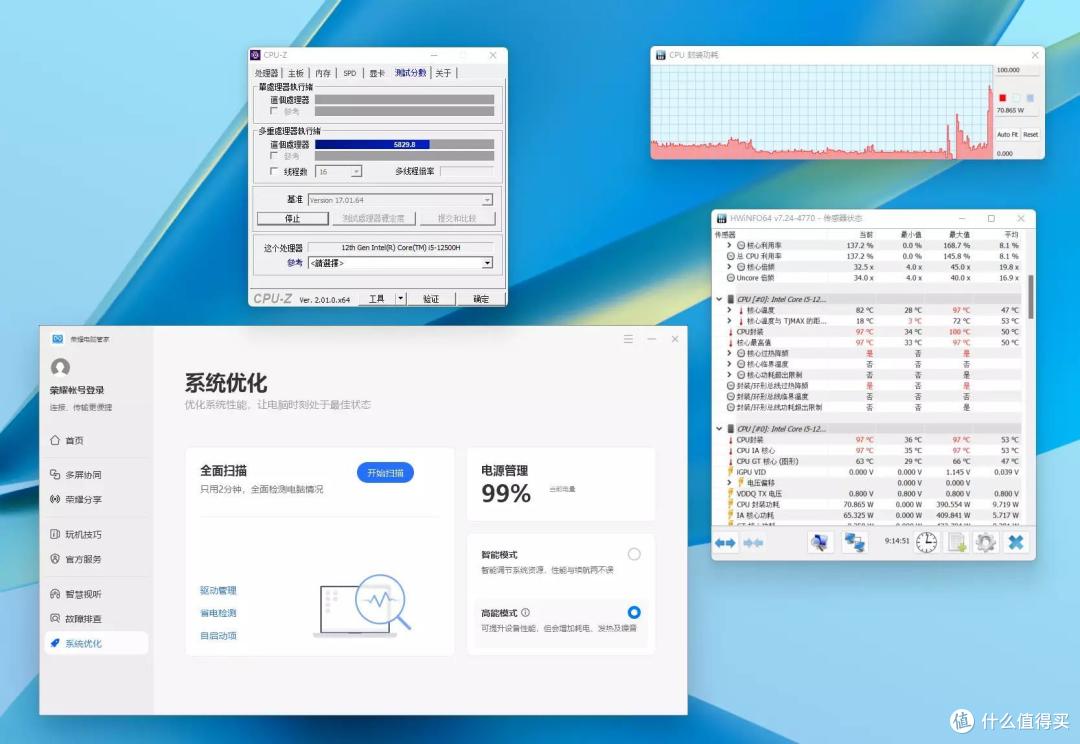Click the 验证 button in CPU-Z

pos(431,298)
